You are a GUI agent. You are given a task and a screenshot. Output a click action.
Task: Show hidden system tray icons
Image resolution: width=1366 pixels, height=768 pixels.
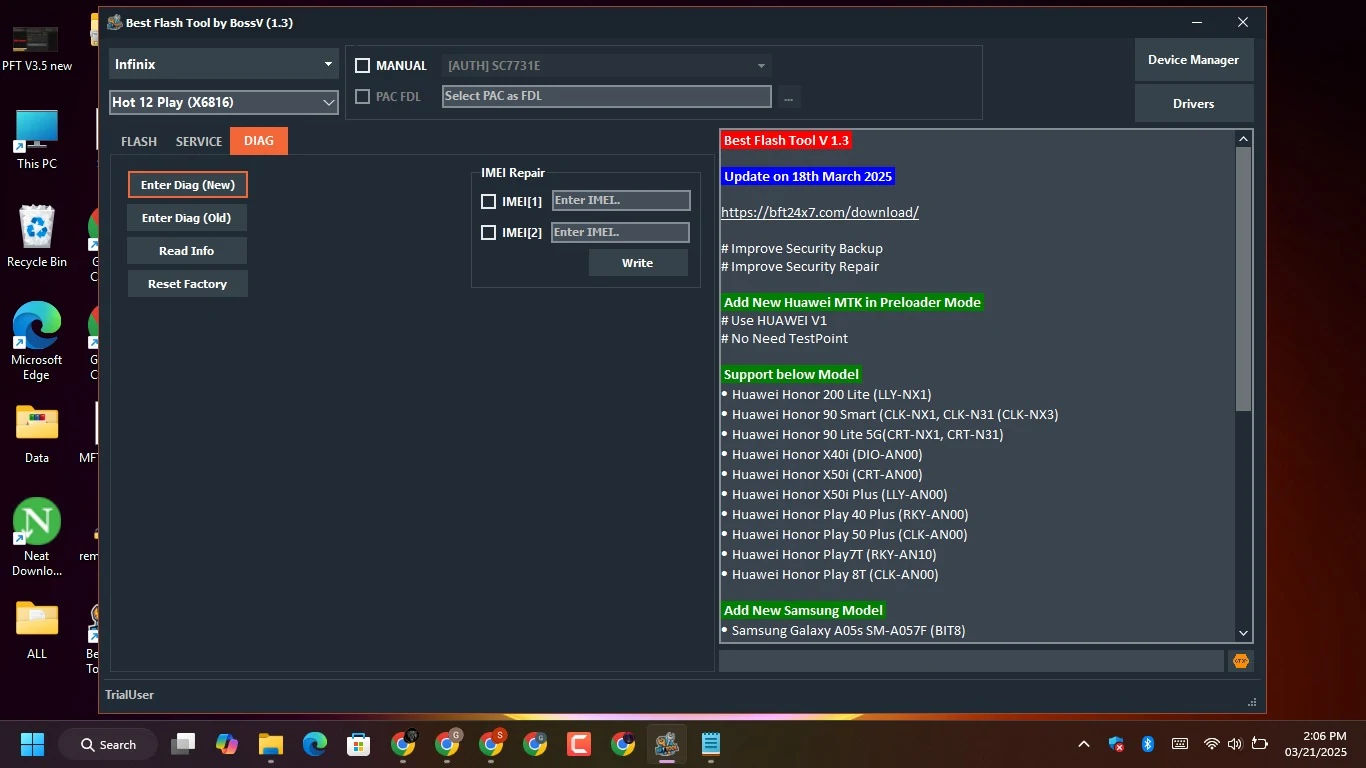(1083, 744)
